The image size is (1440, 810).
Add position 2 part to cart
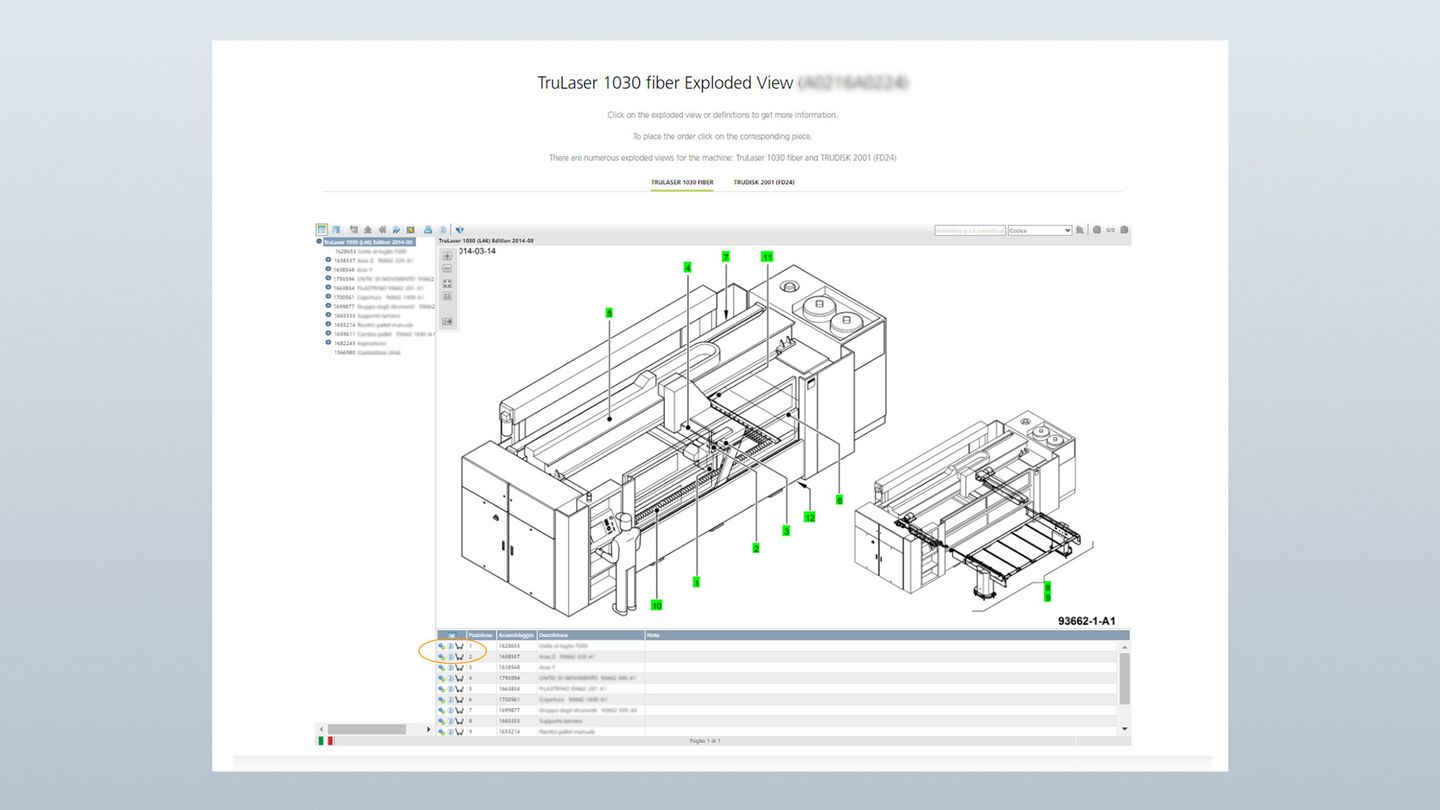click(x=459, y=657)
